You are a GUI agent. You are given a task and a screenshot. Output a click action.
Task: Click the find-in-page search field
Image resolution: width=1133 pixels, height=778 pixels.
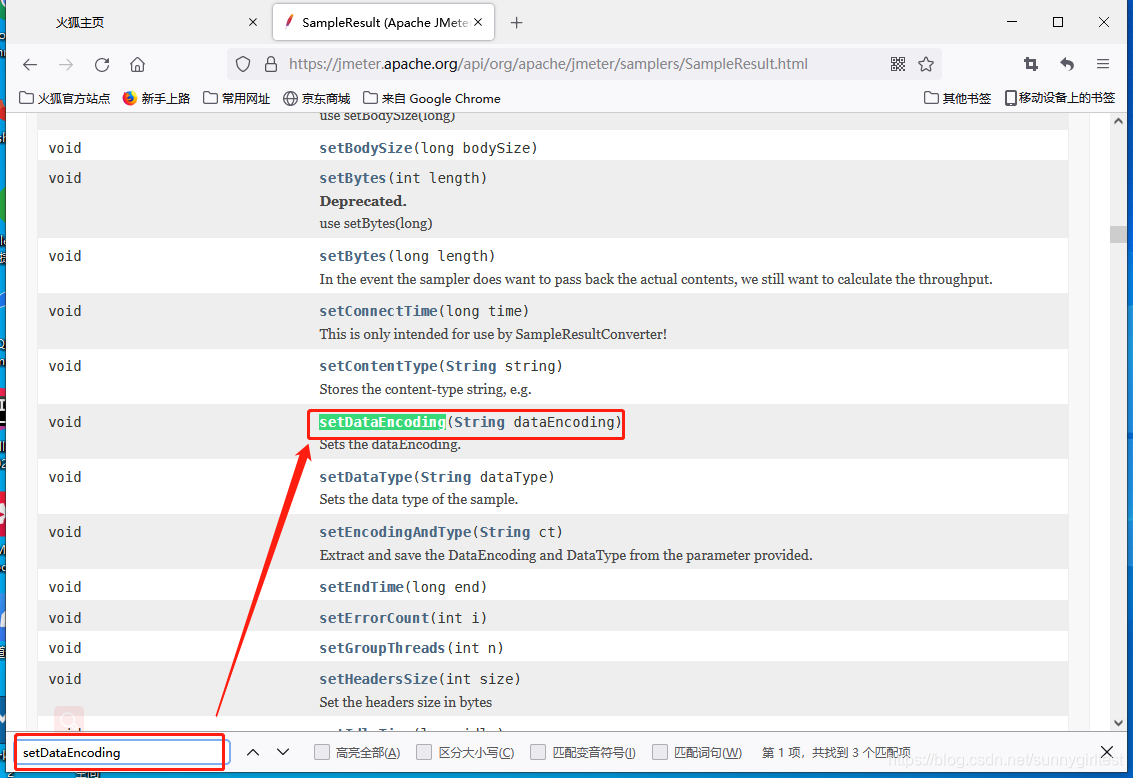[119, 752]
